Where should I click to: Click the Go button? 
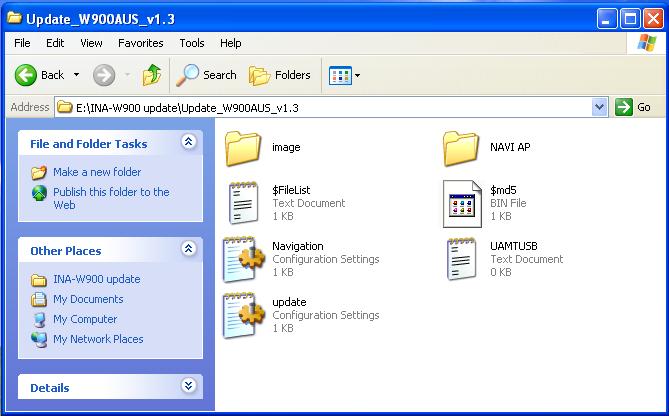(x=633, y=107)
